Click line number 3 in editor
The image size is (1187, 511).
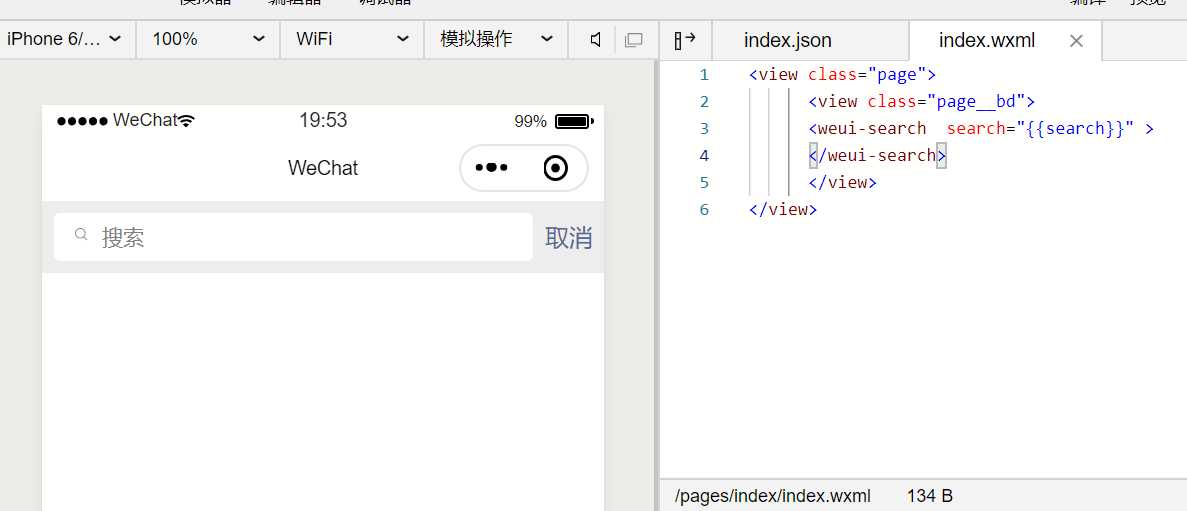tap(704, 129)
